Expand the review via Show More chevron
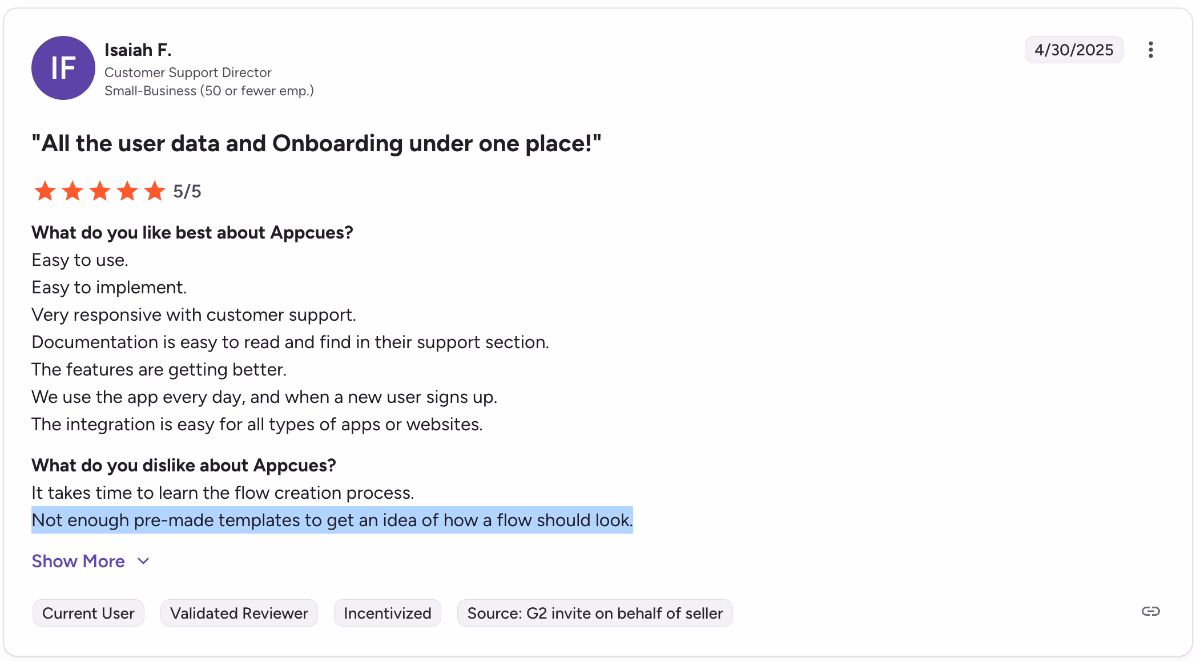Viewport: 1200px width, 662px height. coord(143,561)
